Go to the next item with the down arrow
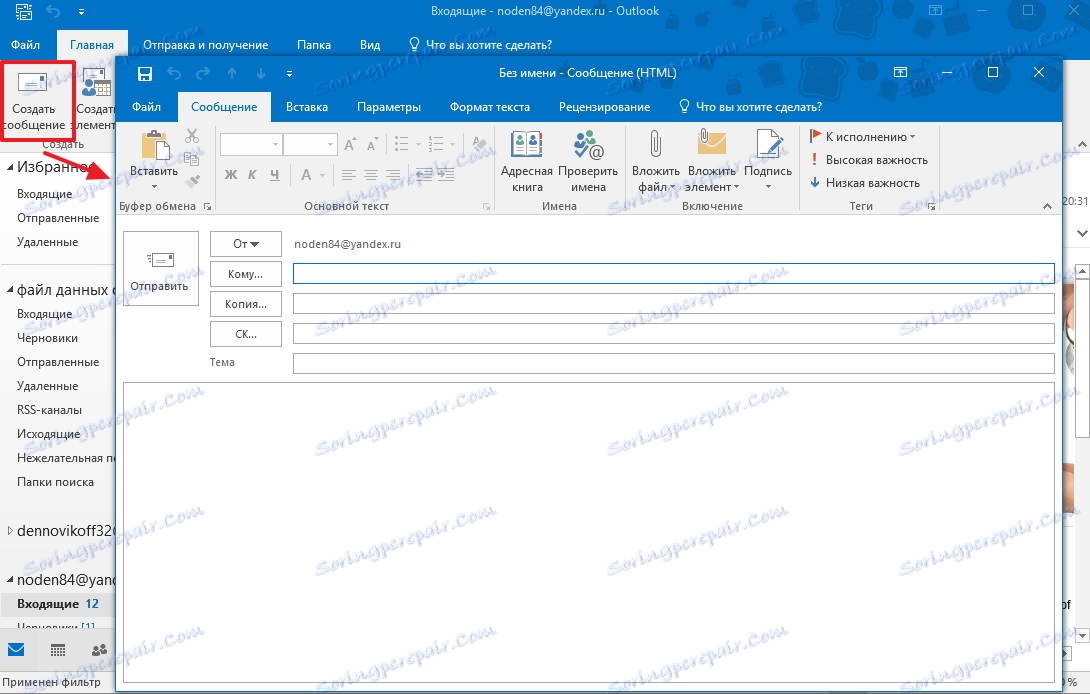This screenshot has height=694, width=1090. tap(261, 74)
